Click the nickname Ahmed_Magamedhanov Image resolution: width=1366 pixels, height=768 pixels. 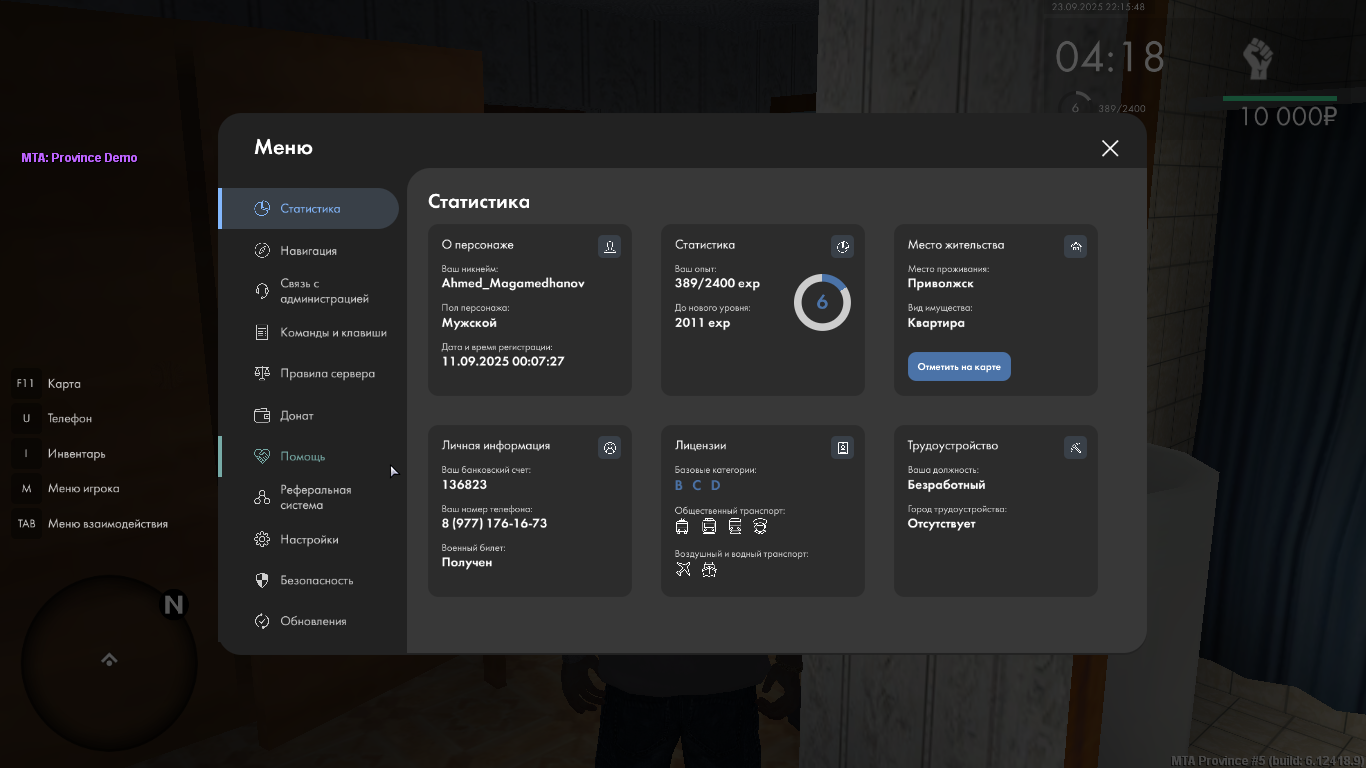513,283
